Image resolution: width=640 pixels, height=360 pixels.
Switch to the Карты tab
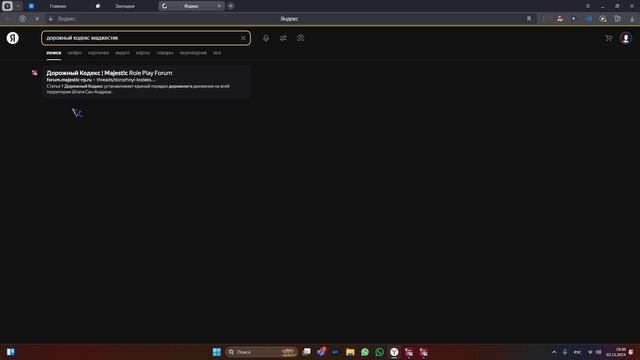pyautogui.click(x=143, y=53)
